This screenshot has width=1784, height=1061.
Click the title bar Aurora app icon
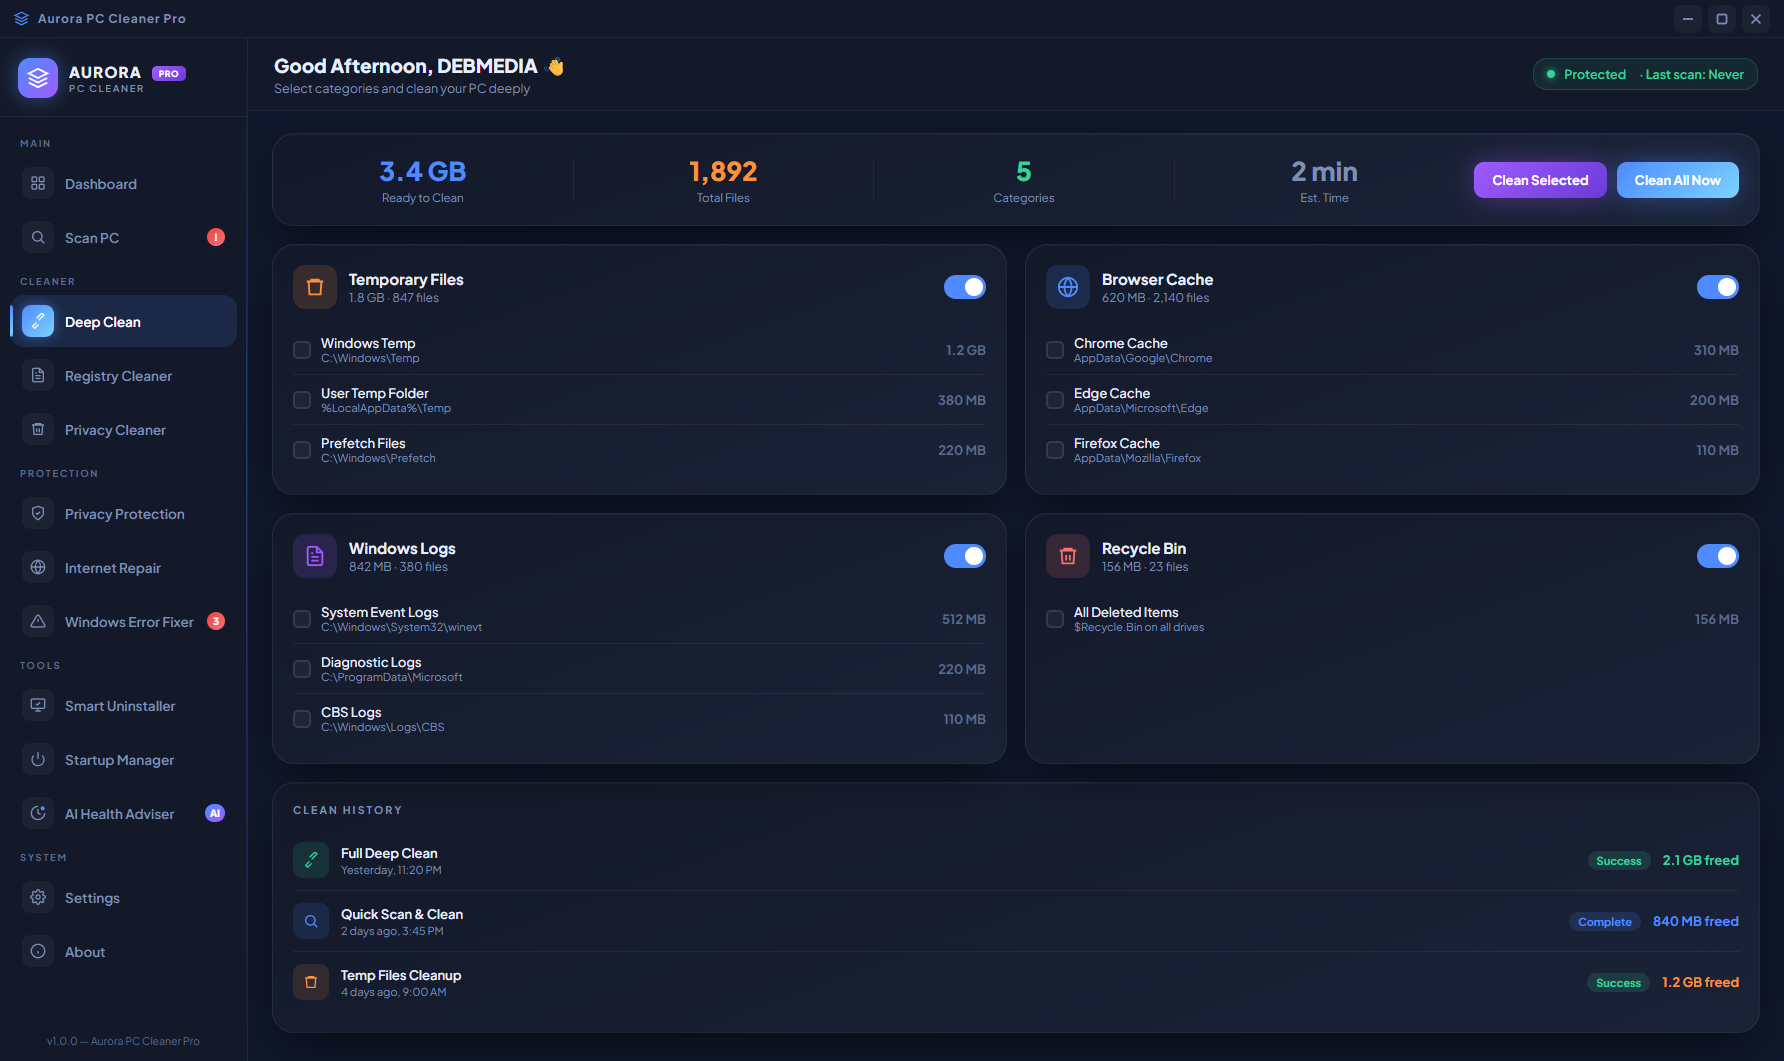(21, 19)
